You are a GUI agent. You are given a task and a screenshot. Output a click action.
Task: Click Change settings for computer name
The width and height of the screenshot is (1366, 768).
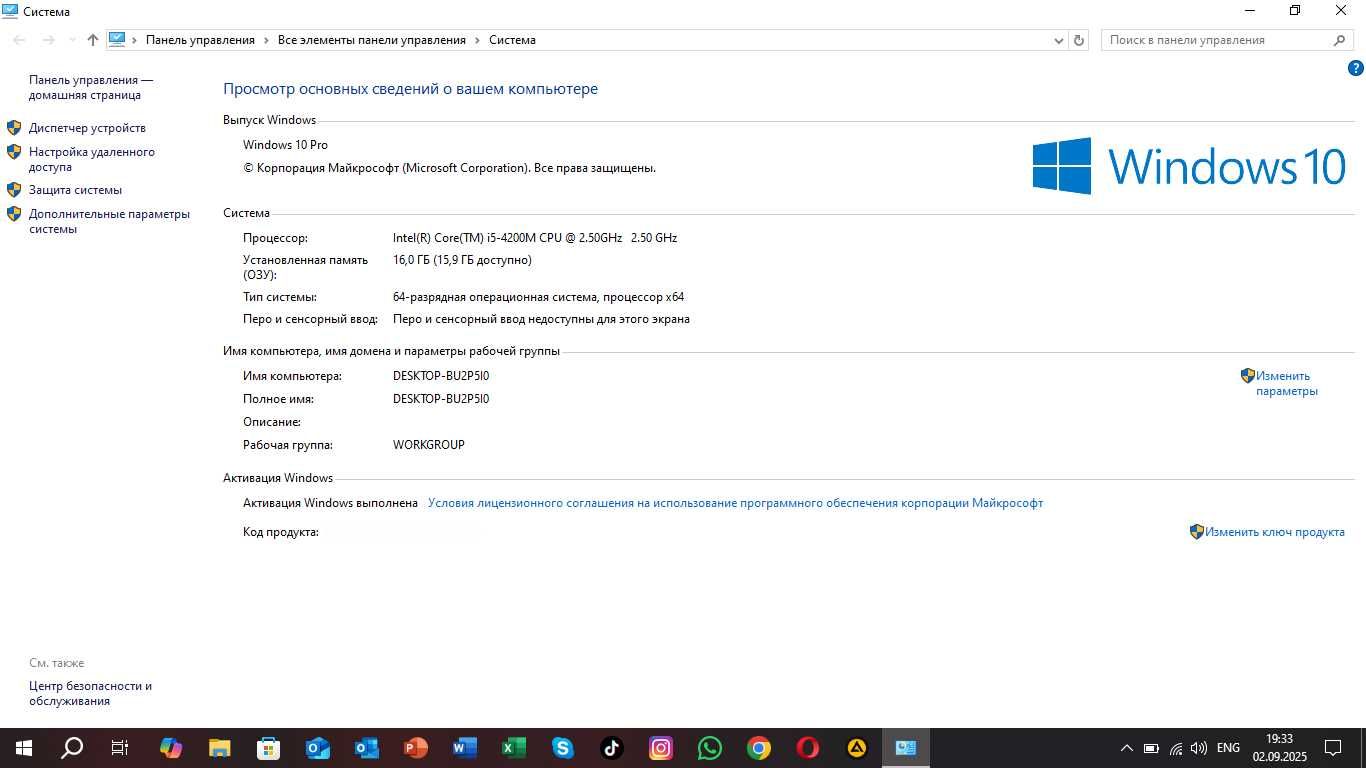tap(1286, 383)
